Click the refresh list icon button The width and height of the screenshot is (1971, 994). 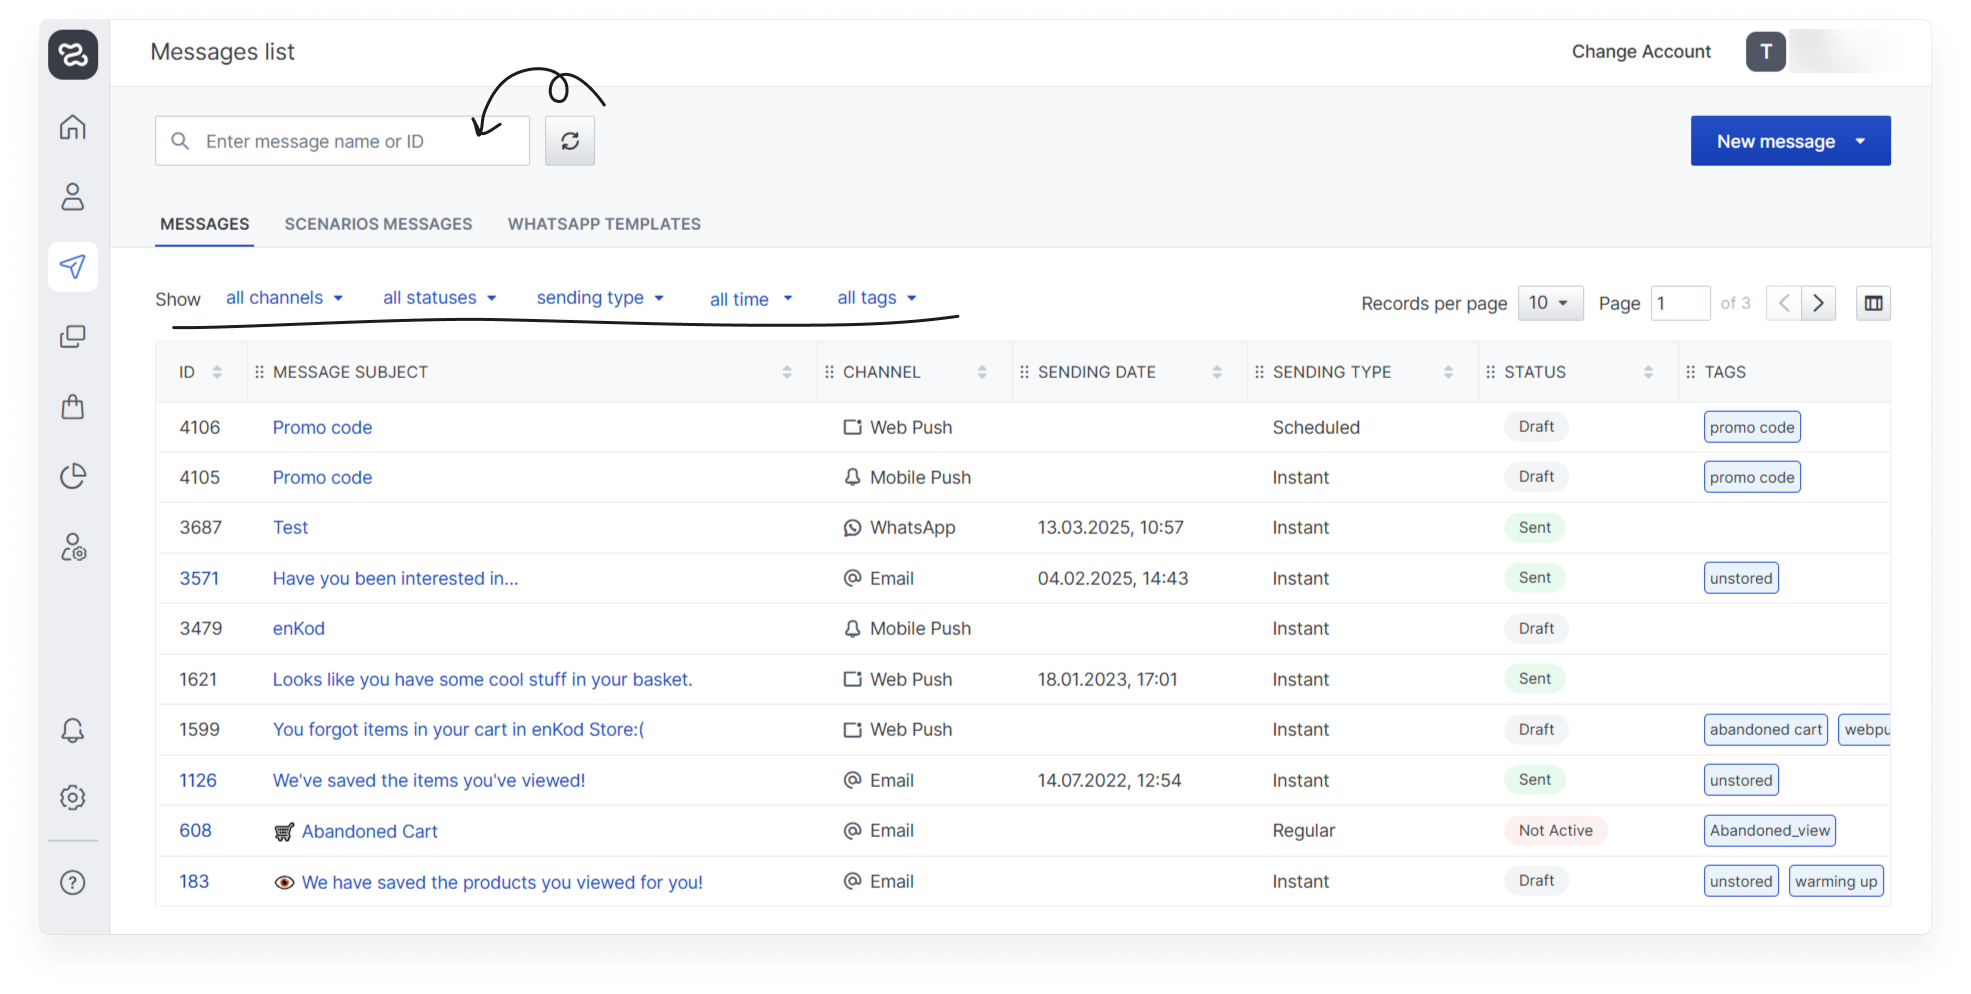(569, 141)
